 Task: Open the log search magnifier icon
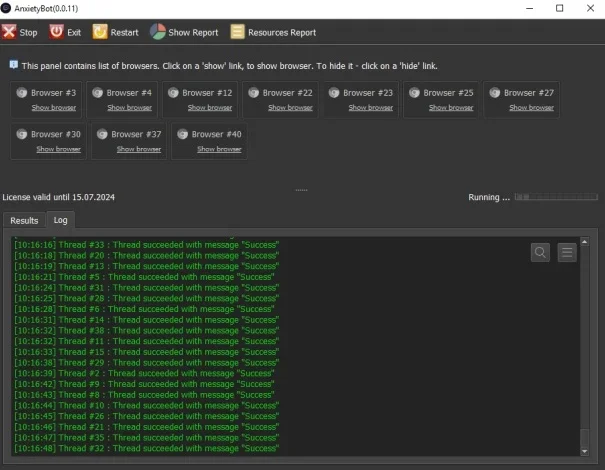pos(540,253)
